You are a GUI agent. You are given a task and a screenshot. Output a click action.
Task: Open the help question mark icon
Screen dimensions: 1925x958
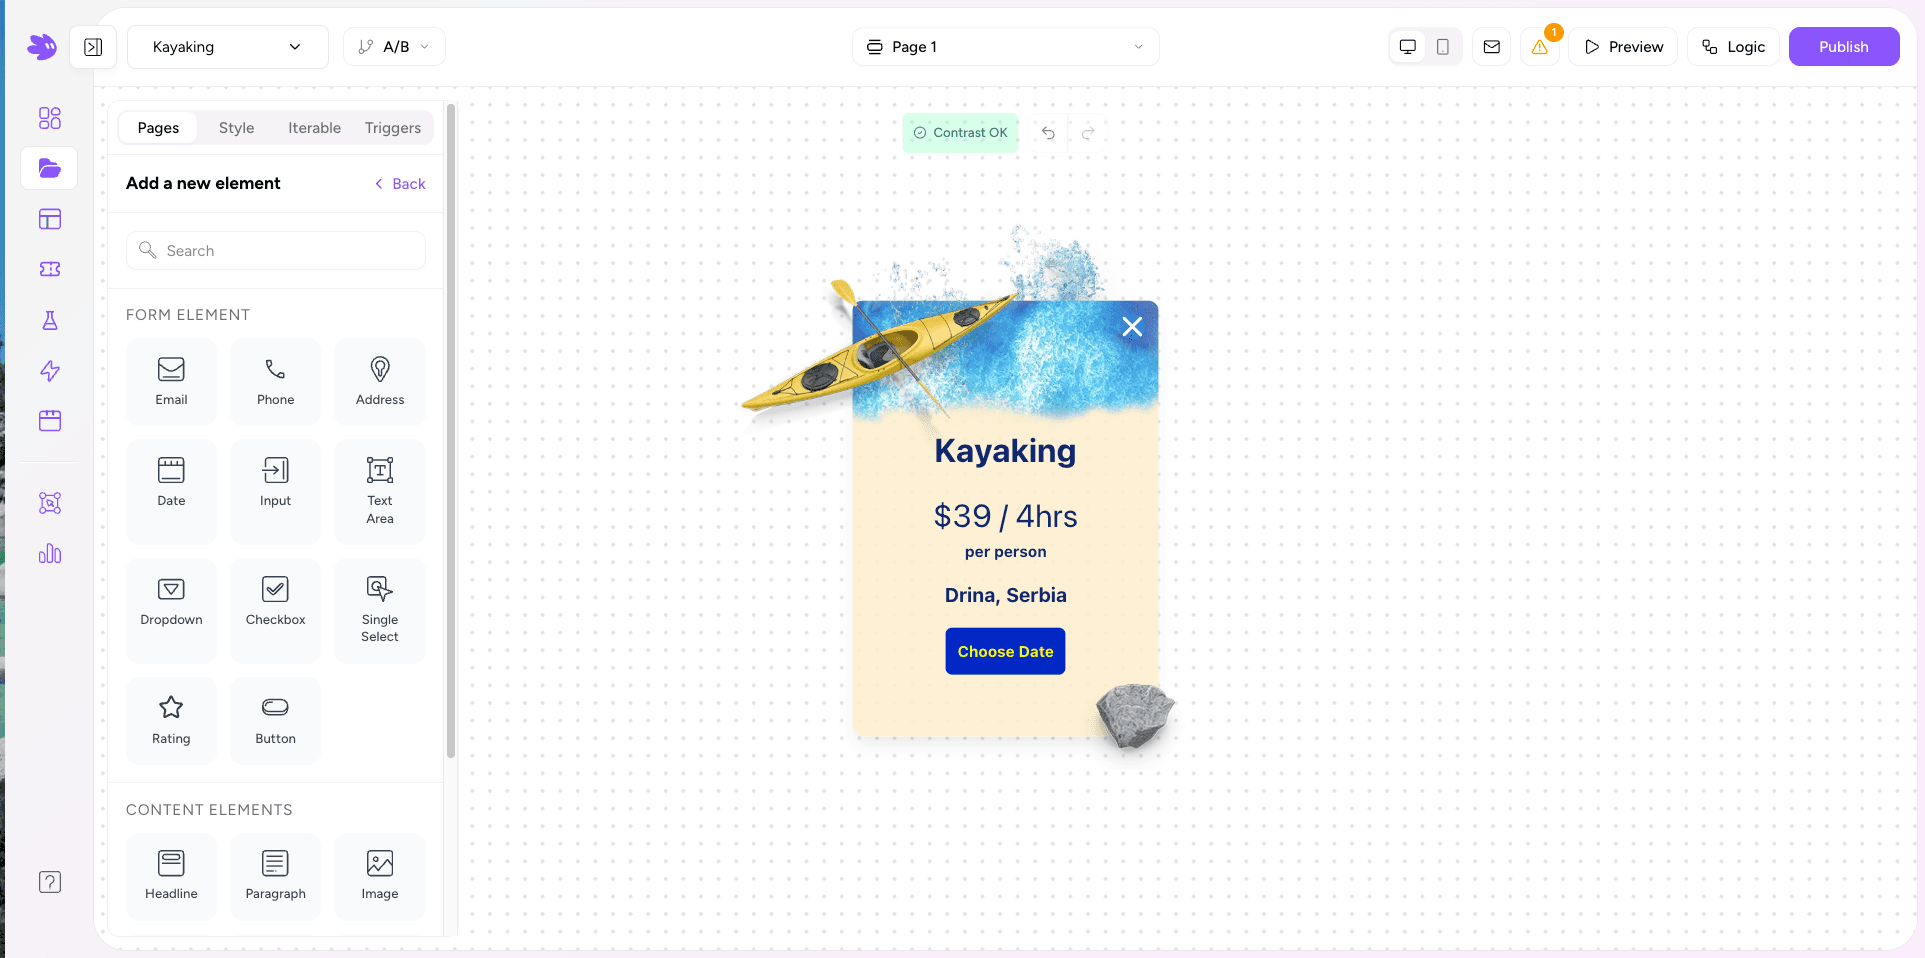50,882
